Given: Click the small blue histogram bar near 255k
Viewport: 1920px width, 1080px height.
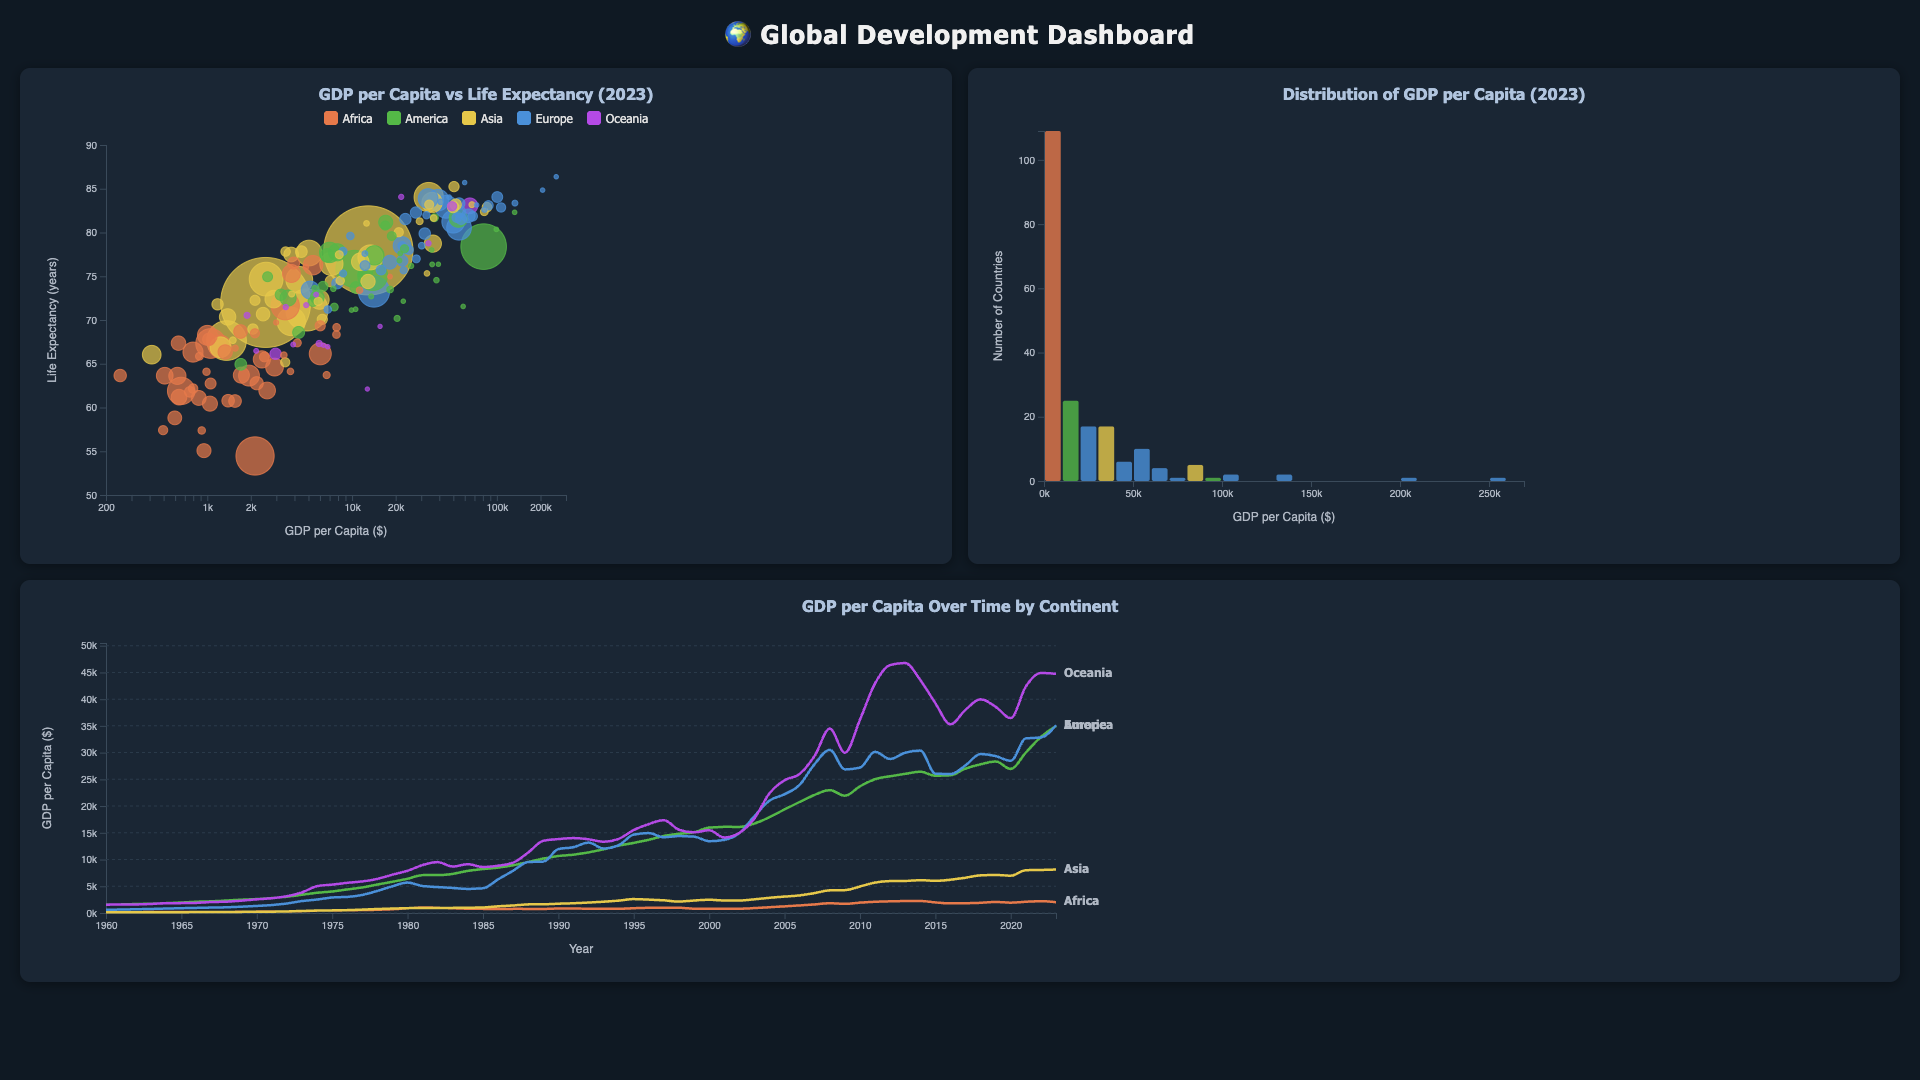Looking at the screenshot, I should click(x=1498, y=479).
